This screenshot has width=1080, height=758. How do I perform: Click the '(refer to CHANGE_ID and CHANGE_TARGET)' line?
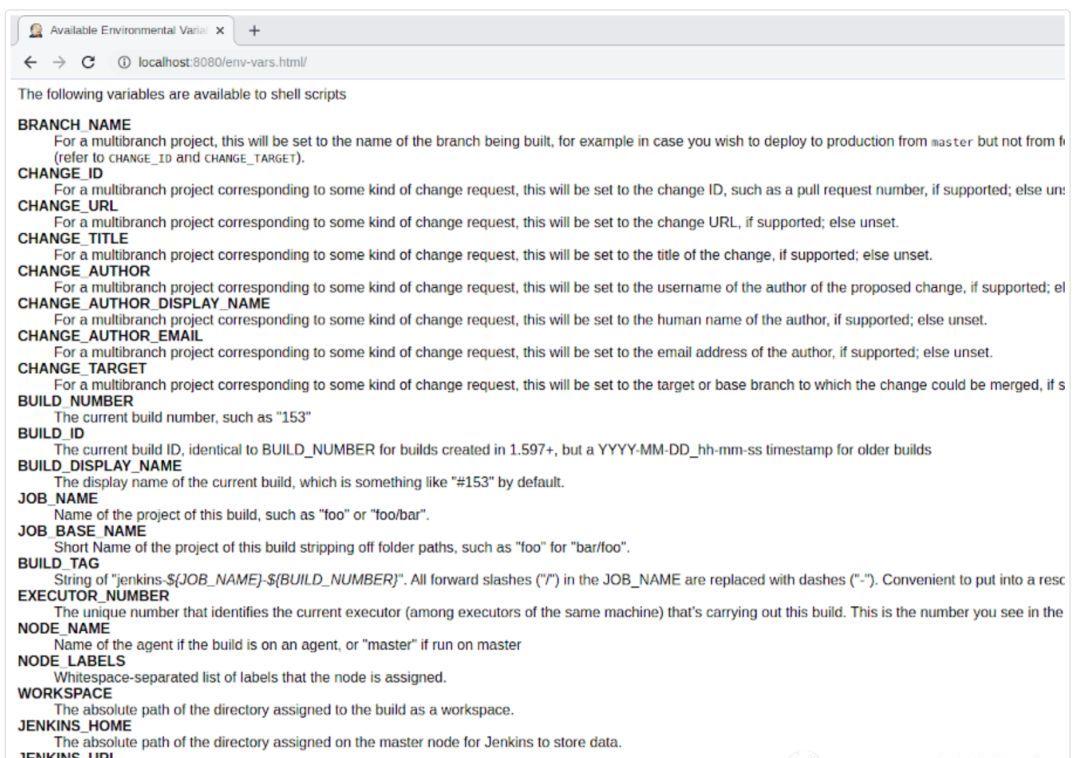pos(179,158)
